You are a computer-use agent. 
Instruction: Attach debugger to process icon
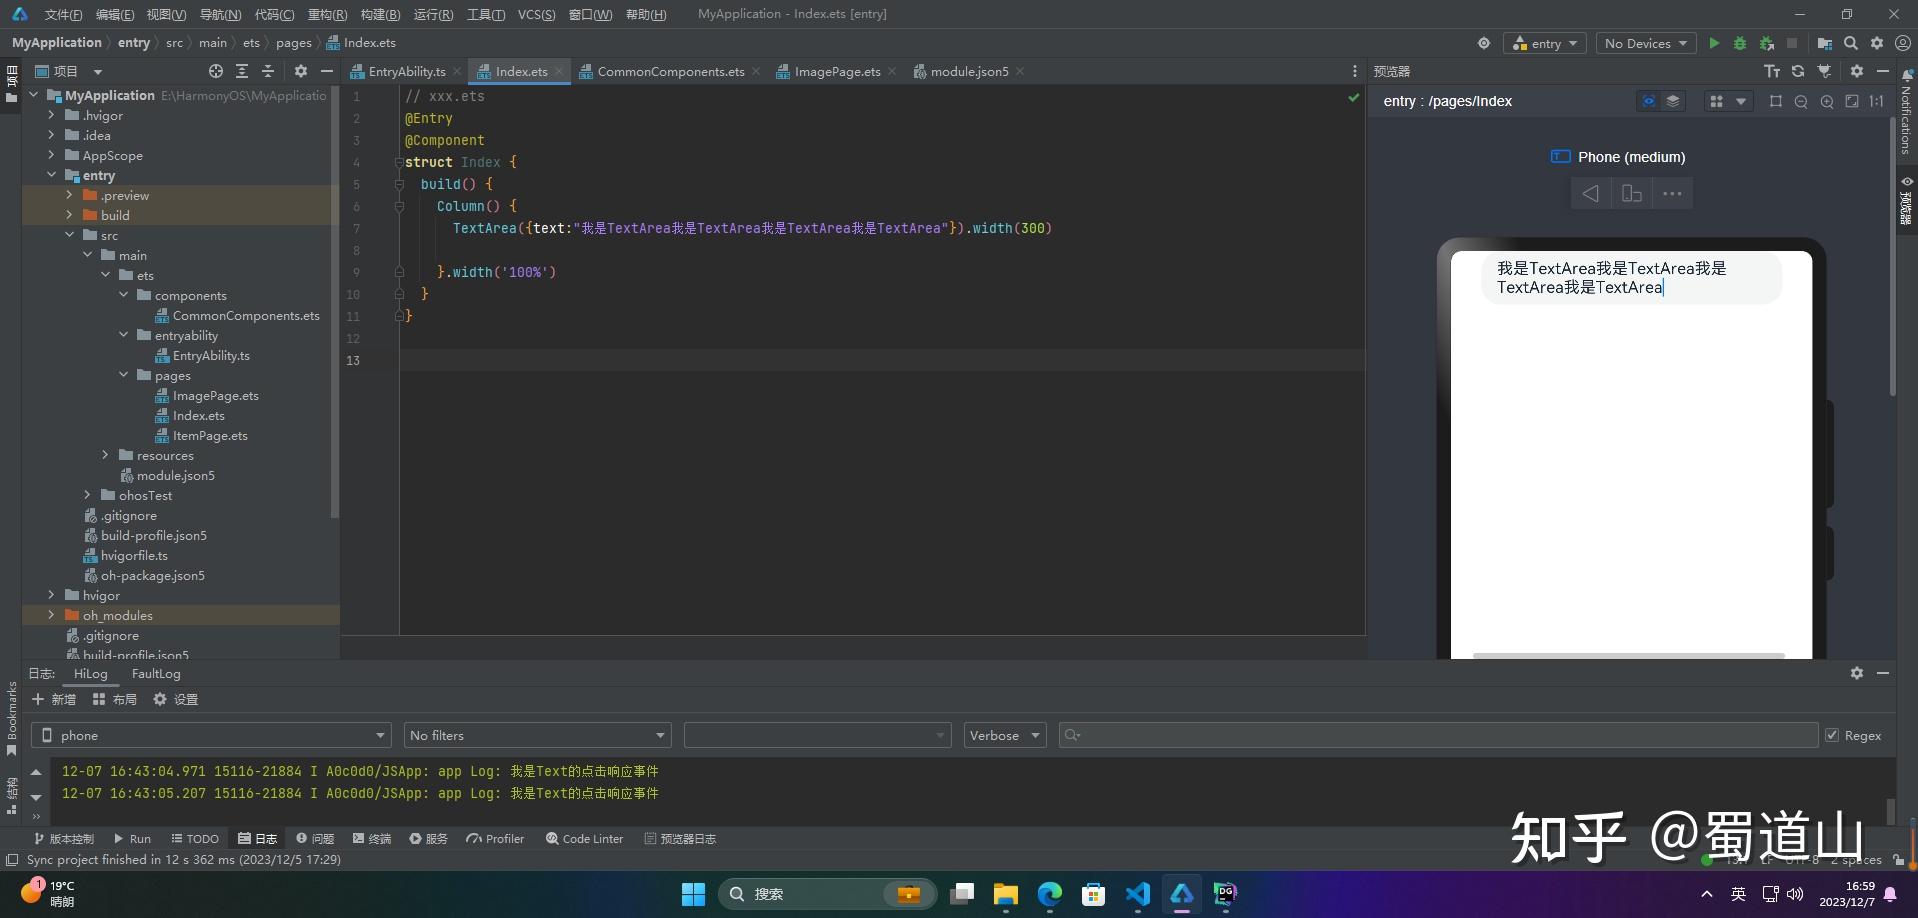(x=1767, y=43)
